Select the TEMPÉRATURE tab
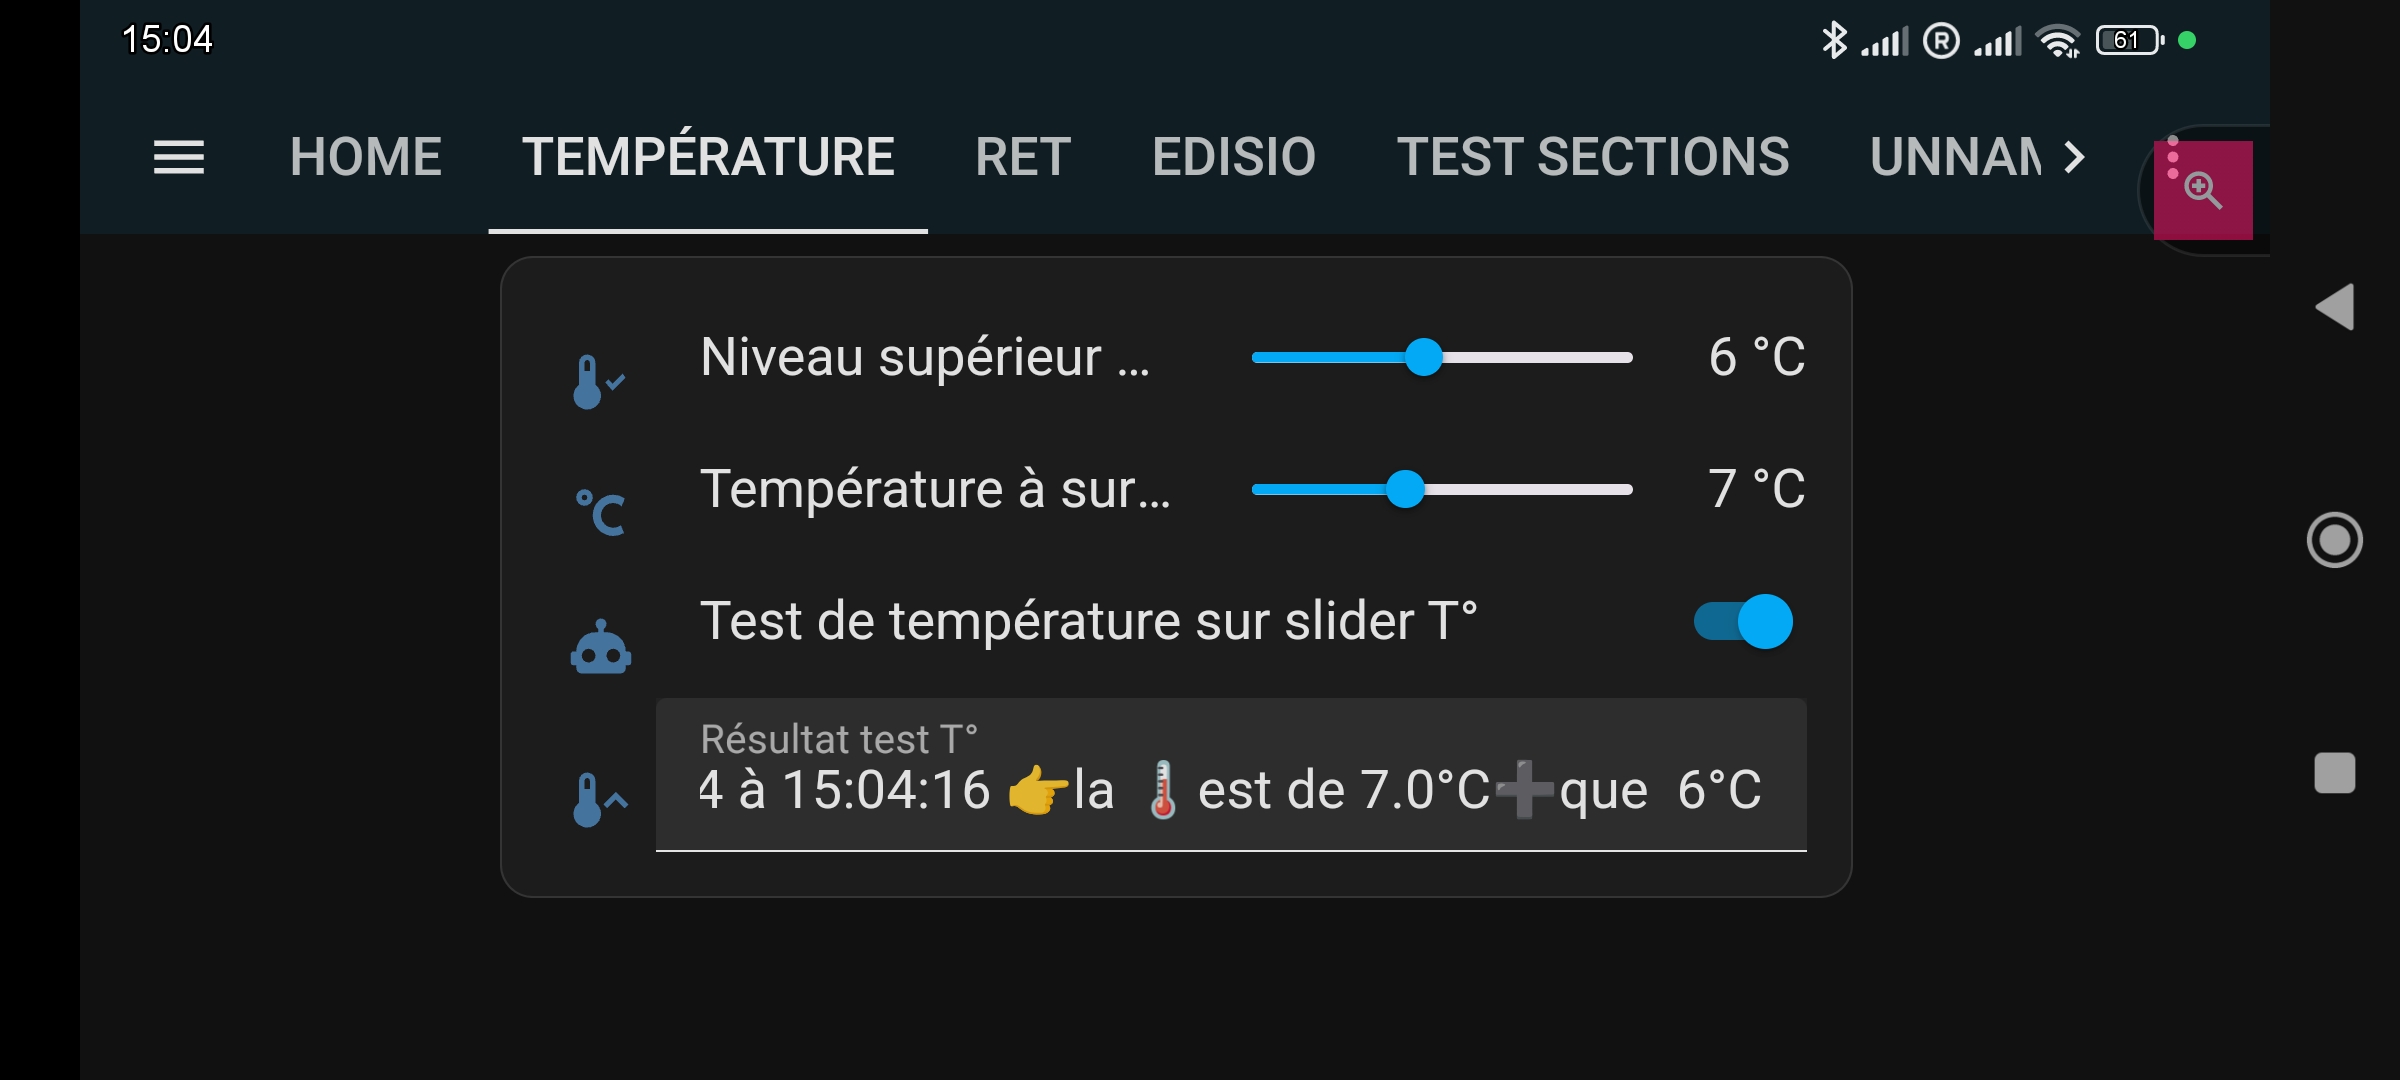Viewport: 2400px width, 1080px height. click(708, 155)
